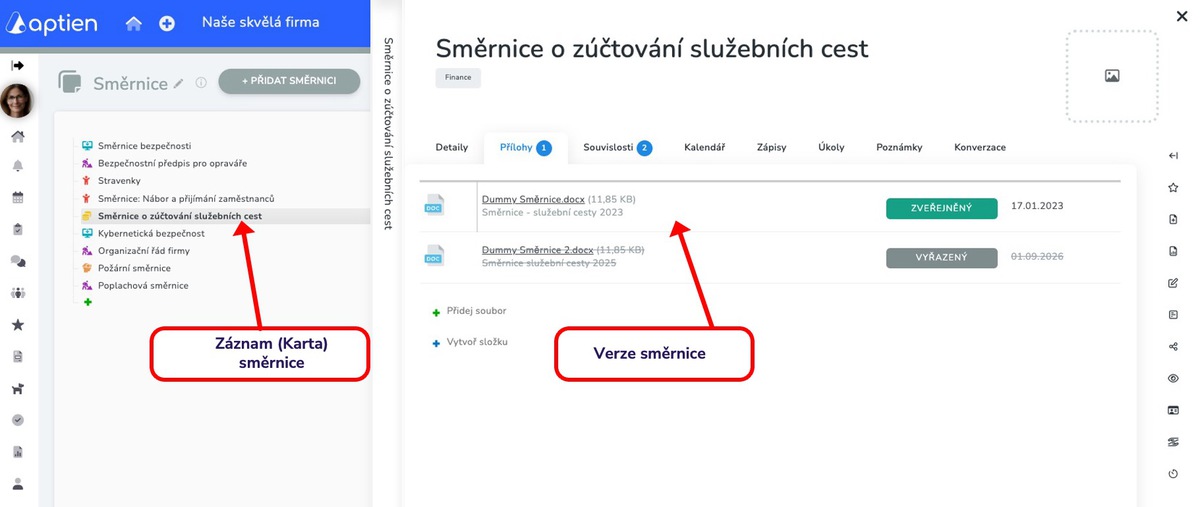
Task: Click the date 17.01.2023
Action: pyautogui.click(x=1037, y=206)
